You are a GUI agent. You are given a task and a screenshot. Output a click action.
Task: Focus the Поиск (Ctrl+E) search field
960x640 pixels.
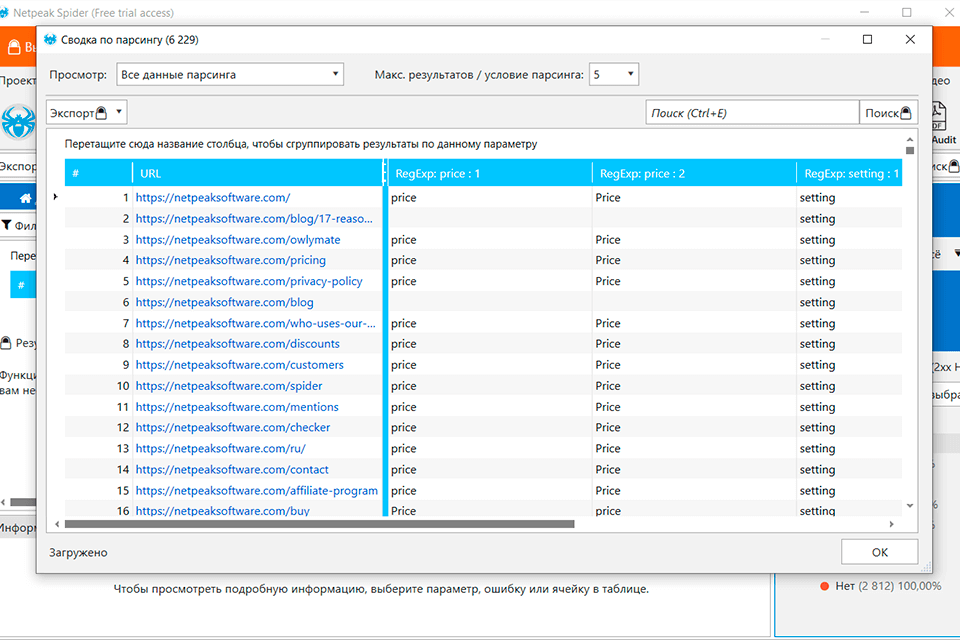click(x=751, y=113)
